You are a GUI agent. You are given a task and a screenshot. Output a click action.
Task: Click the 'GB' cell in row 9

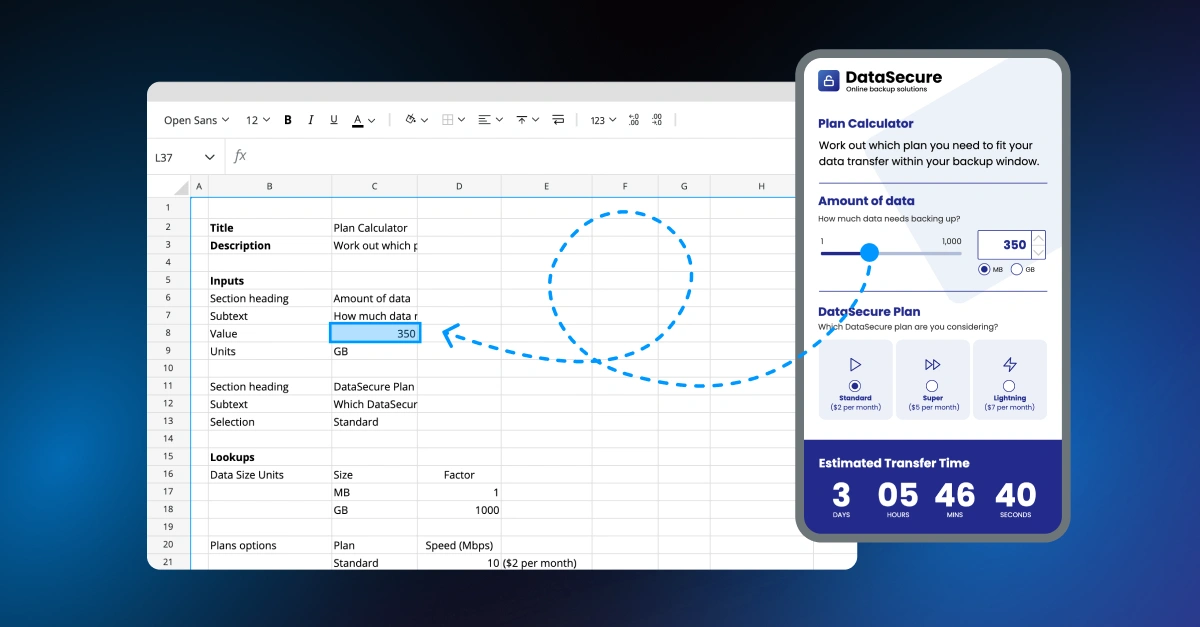[x=374, y=351]
